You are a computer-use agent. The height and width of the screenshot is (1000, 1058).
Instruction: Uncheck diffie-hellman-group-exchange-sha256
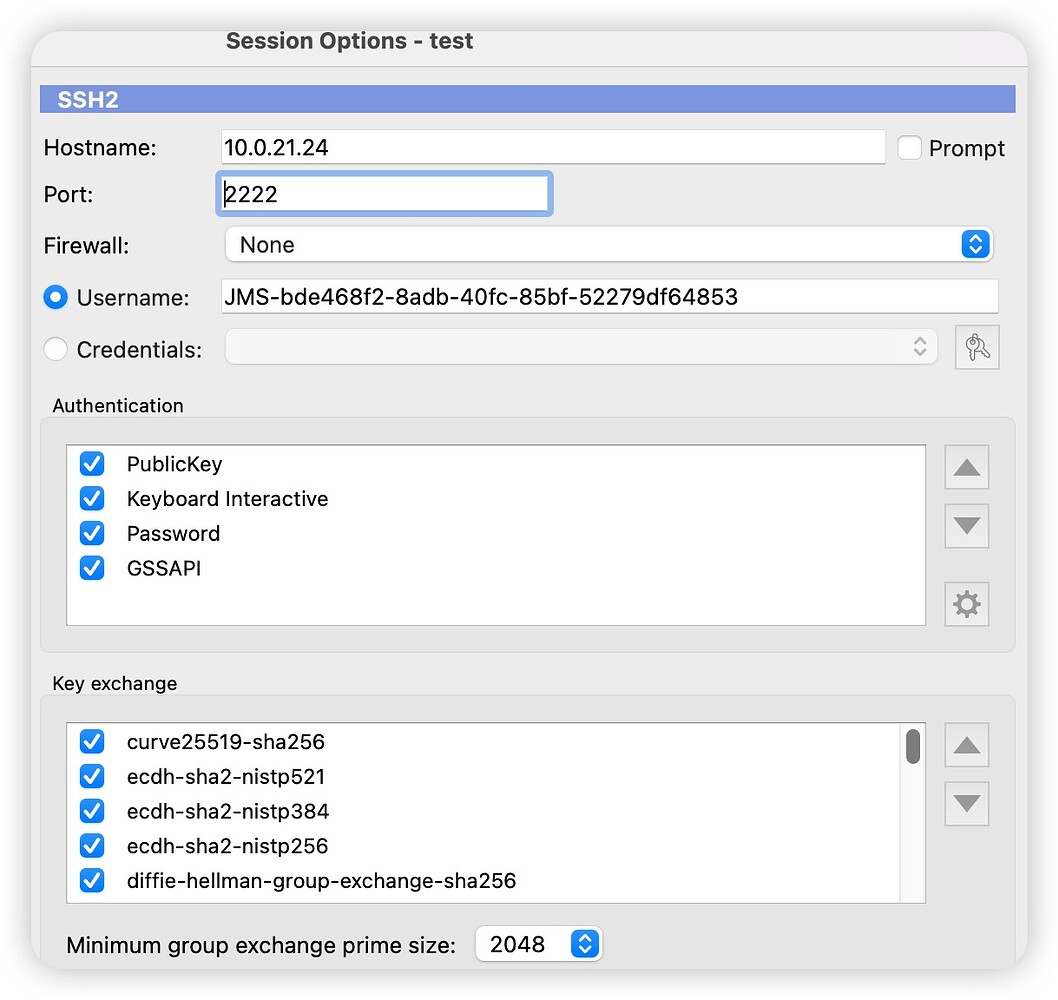coord(92,881)
